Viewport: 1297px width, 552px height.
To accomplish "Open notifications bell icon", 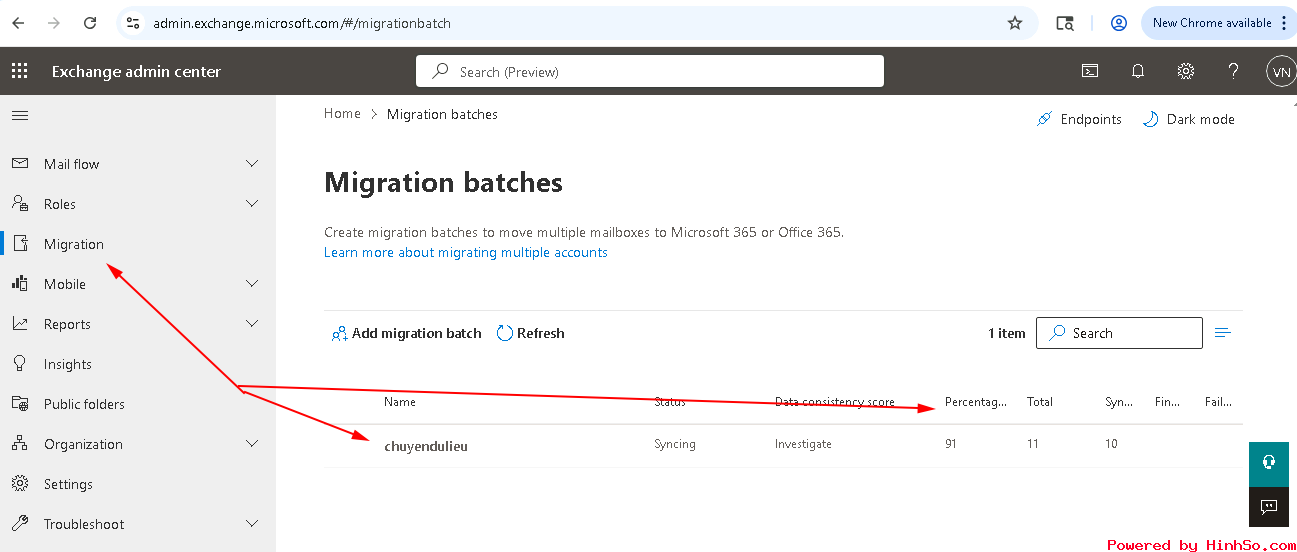I will 1138,71.
